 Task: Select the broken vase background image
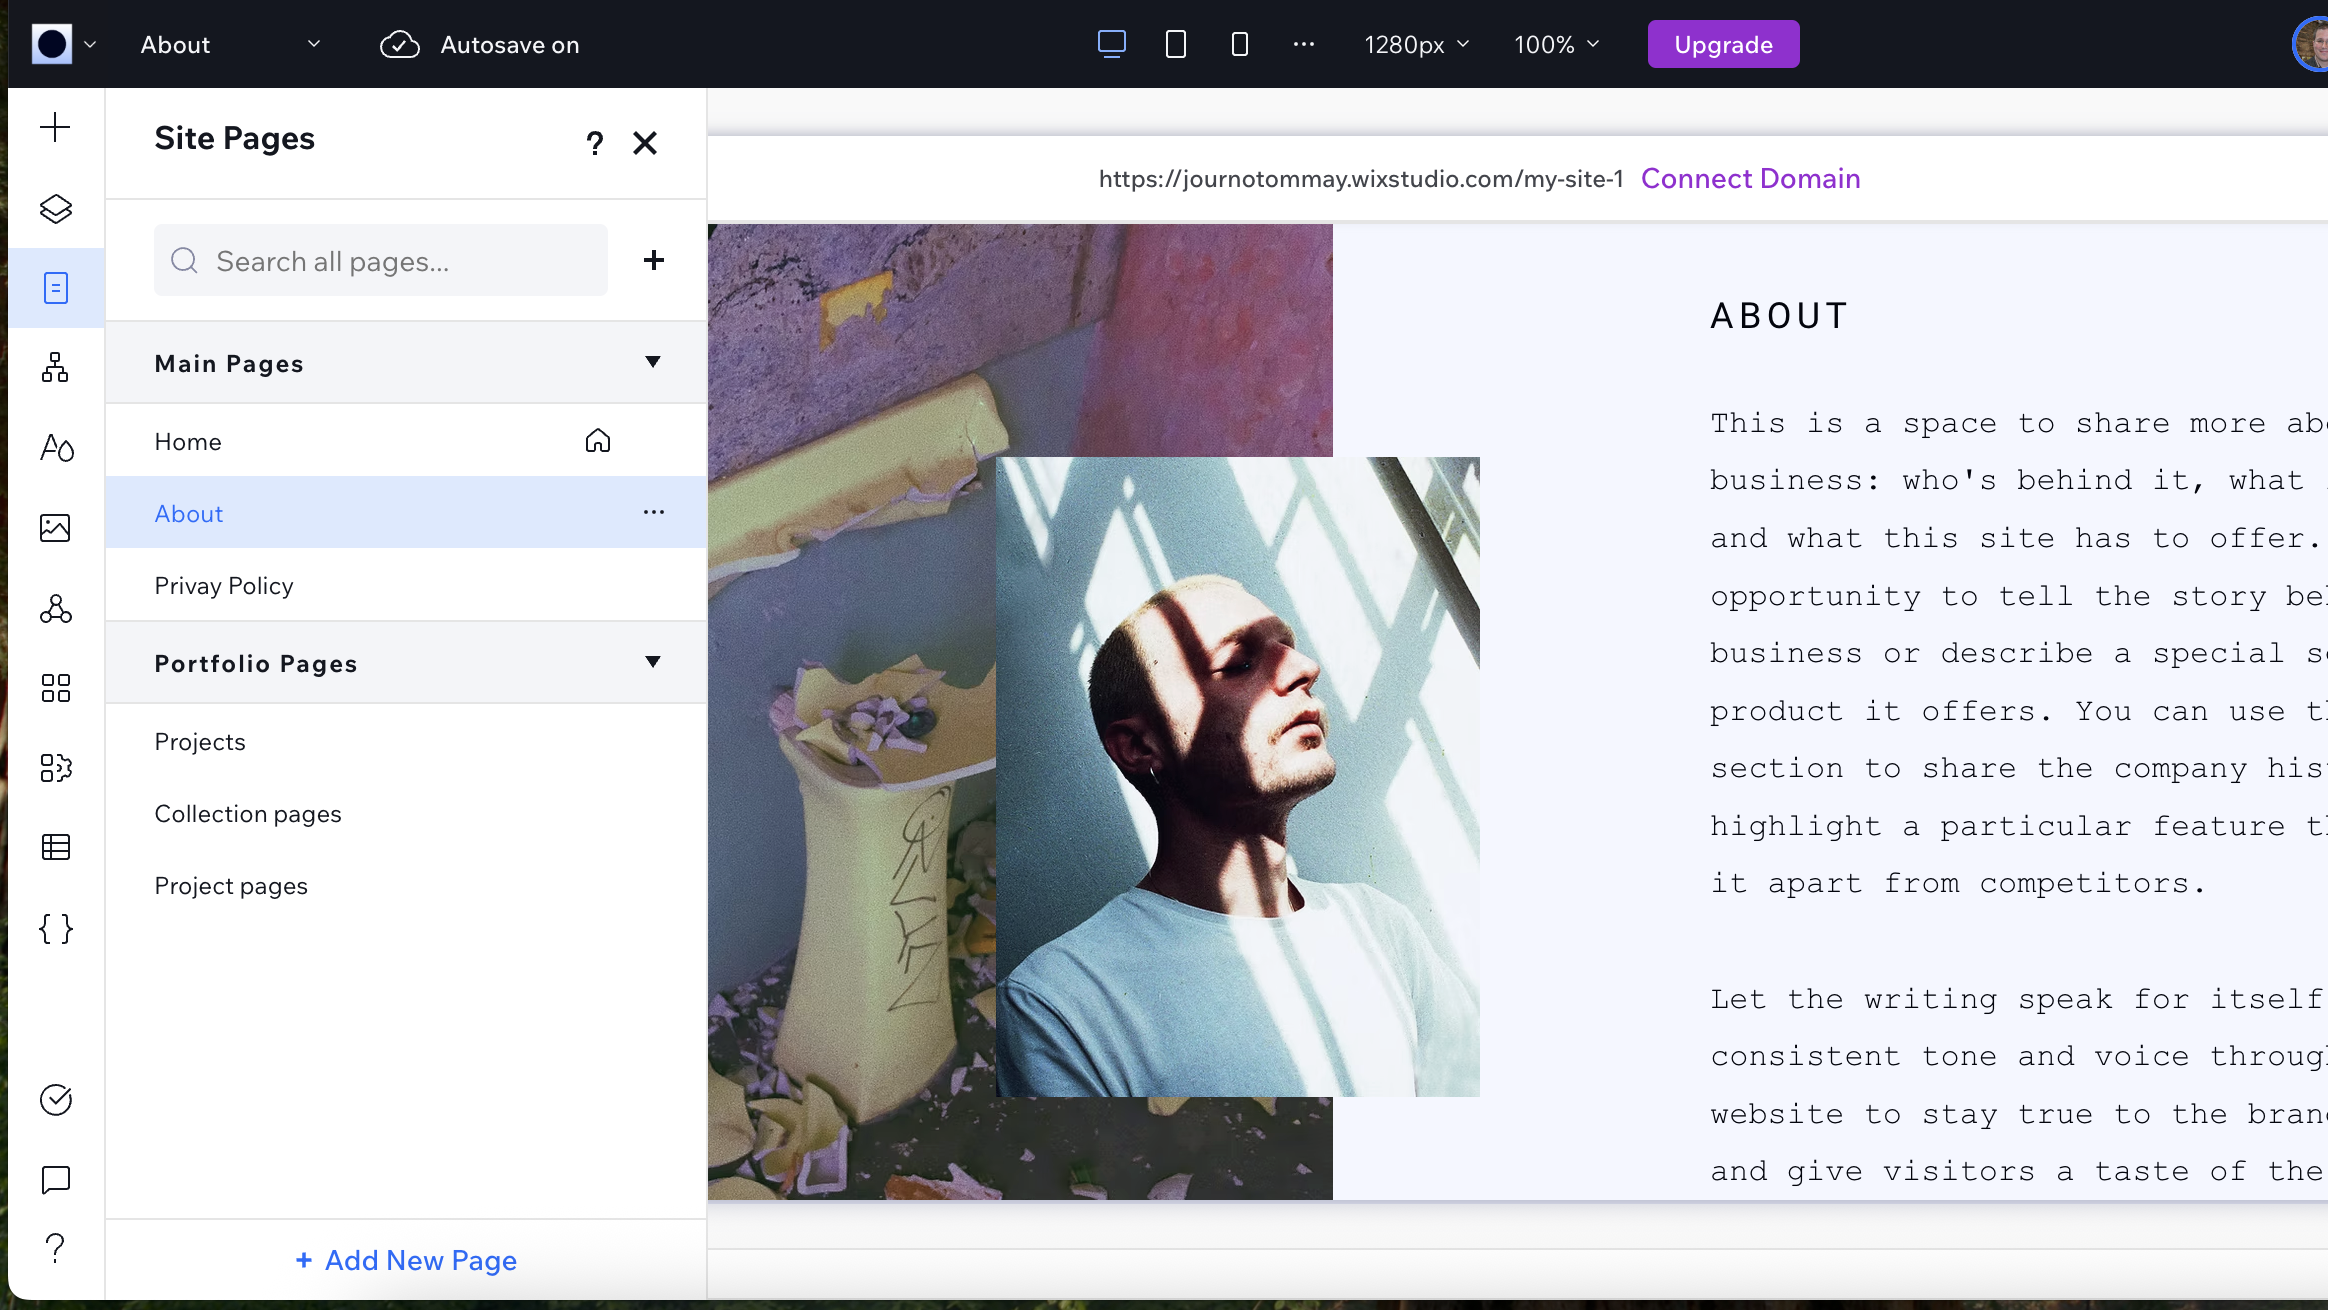point(851,711)
